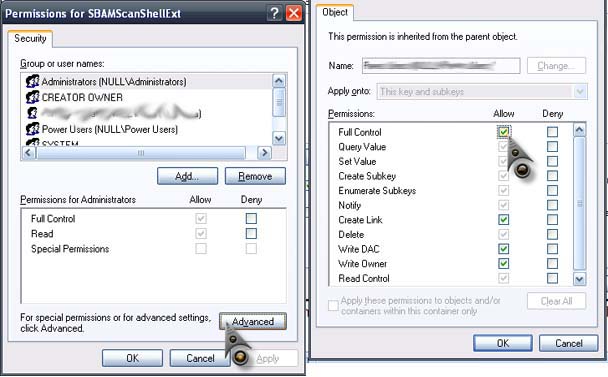Click Cancel in the Permissions dialog

200,358
